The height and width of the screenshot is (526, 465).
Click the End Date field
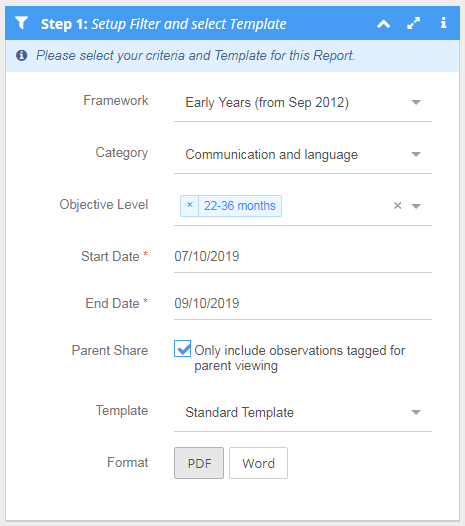coord(303,304)
